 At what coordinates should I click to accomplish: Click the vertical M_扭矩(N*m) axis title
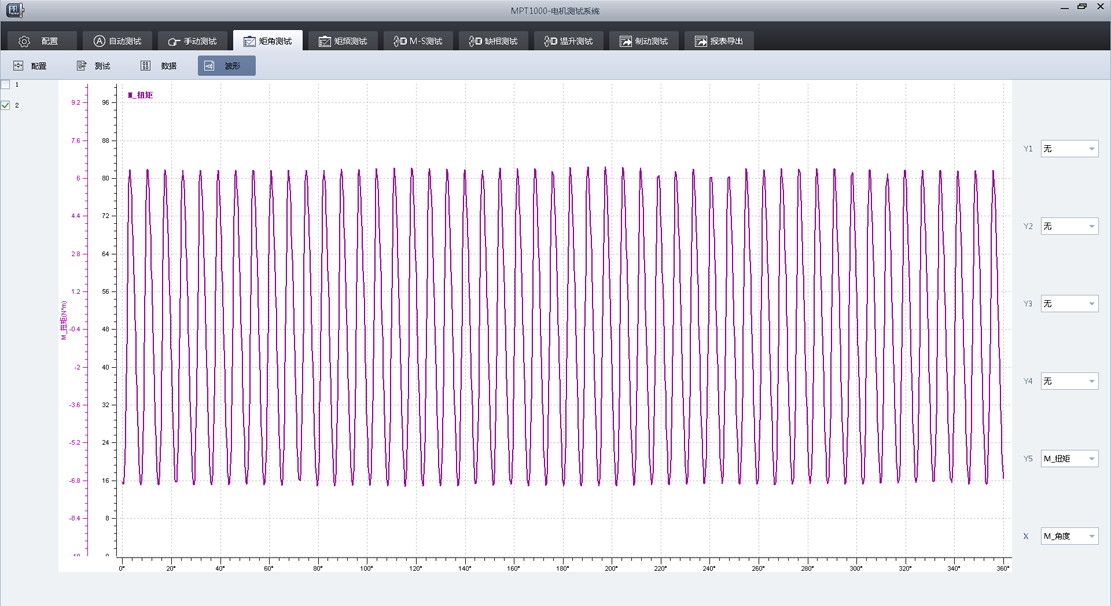point(64,320)
